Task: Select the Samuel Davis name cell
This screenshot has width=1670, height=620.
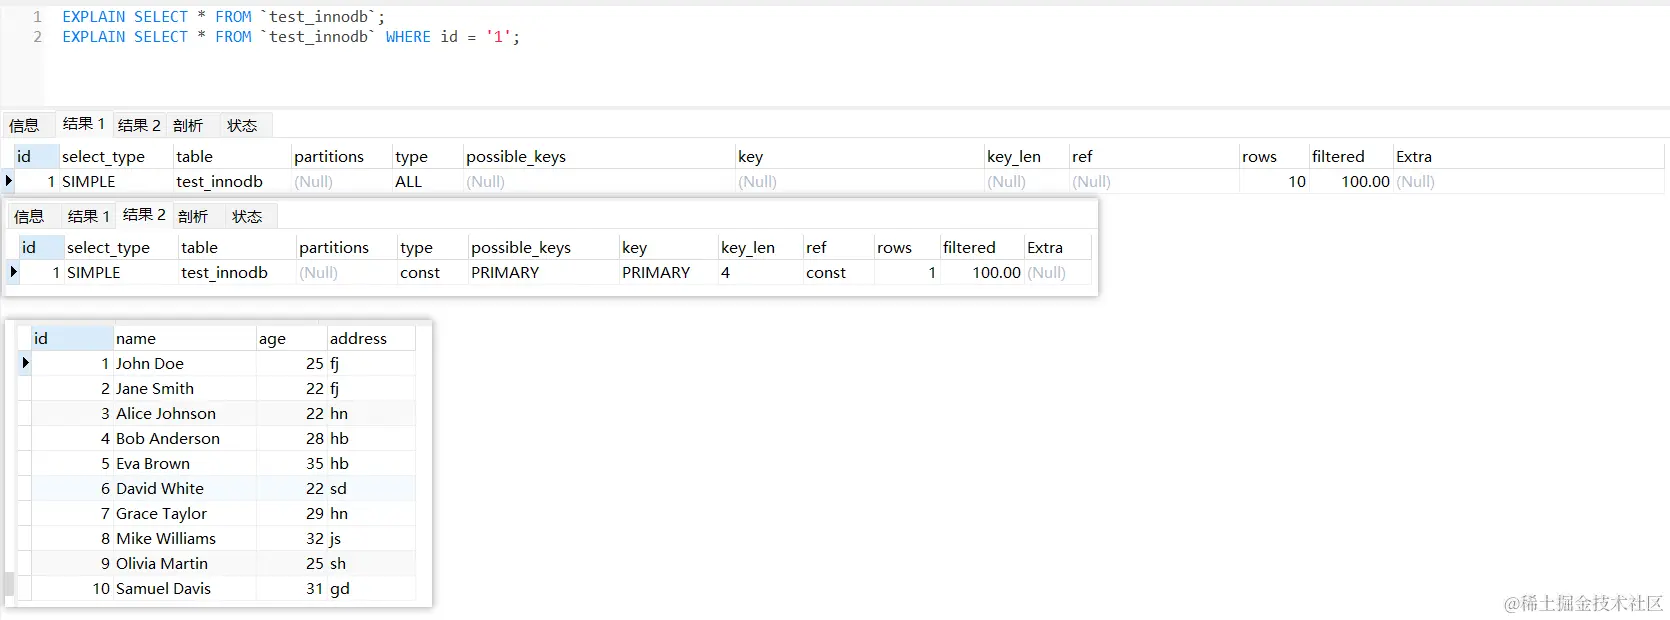Action: (185, 588)
